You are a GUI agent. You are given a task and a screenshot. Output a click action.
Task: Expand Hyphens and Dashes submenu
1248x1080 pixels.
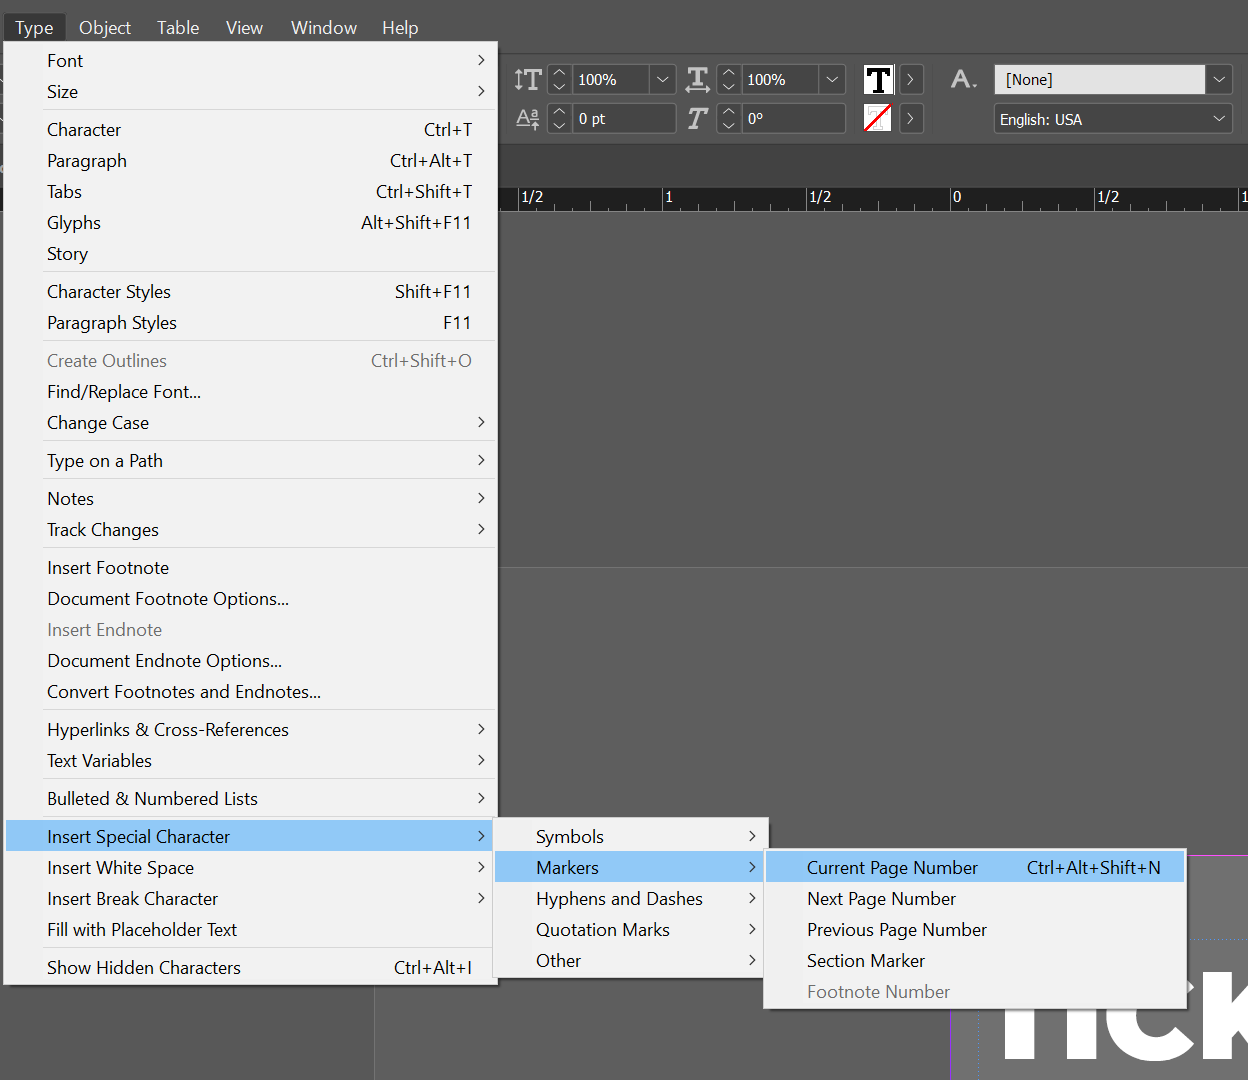click(631, 898)
